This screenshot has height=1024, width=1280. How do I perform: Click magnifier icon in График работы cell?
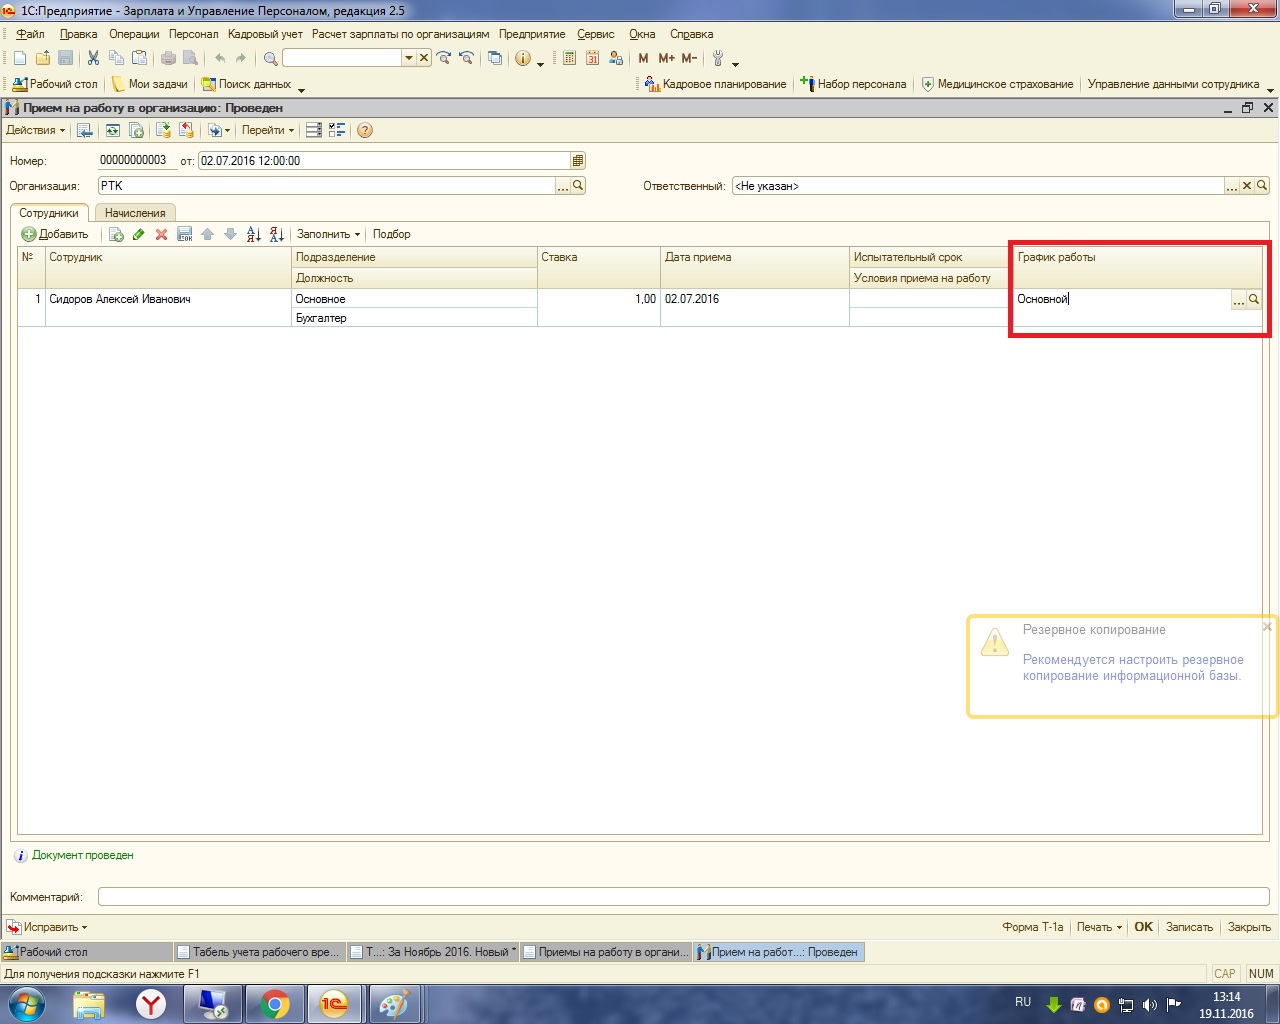point(1254,299)
